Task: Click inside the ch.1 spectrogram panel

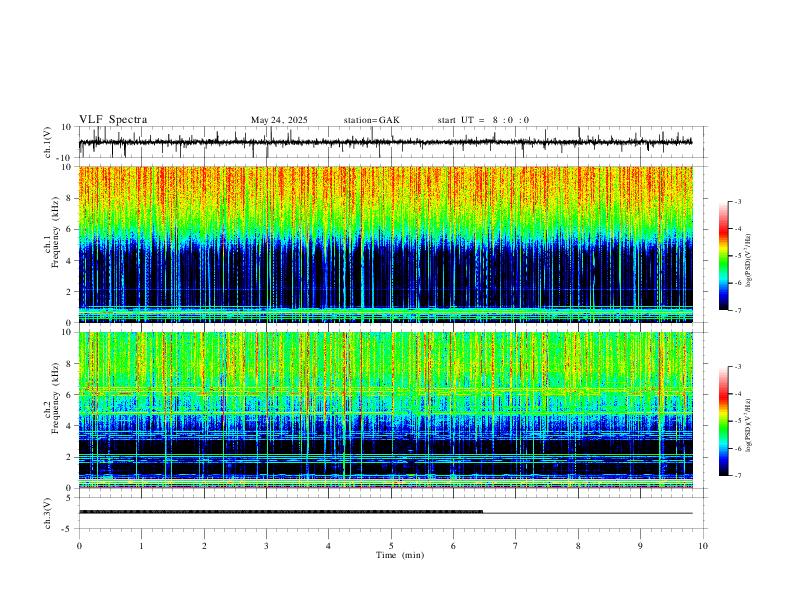Action: pyautogui.click(x=385, y=244)
